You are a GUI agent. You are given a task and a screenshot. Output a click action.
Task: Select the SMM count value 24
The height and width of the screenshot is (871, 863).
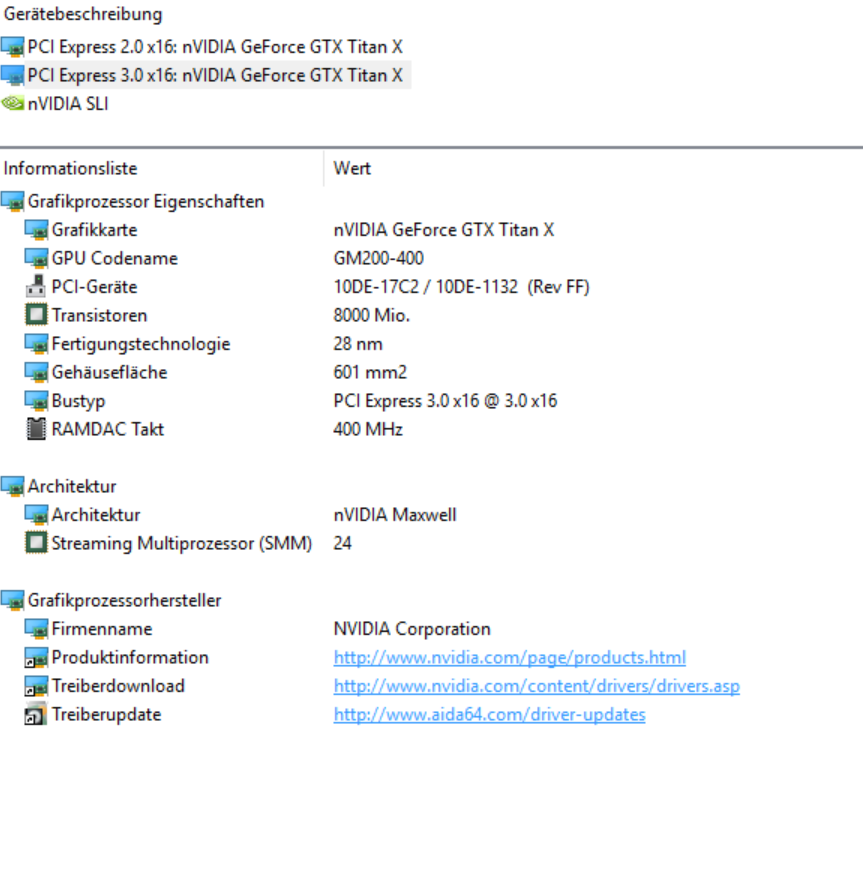343,543
